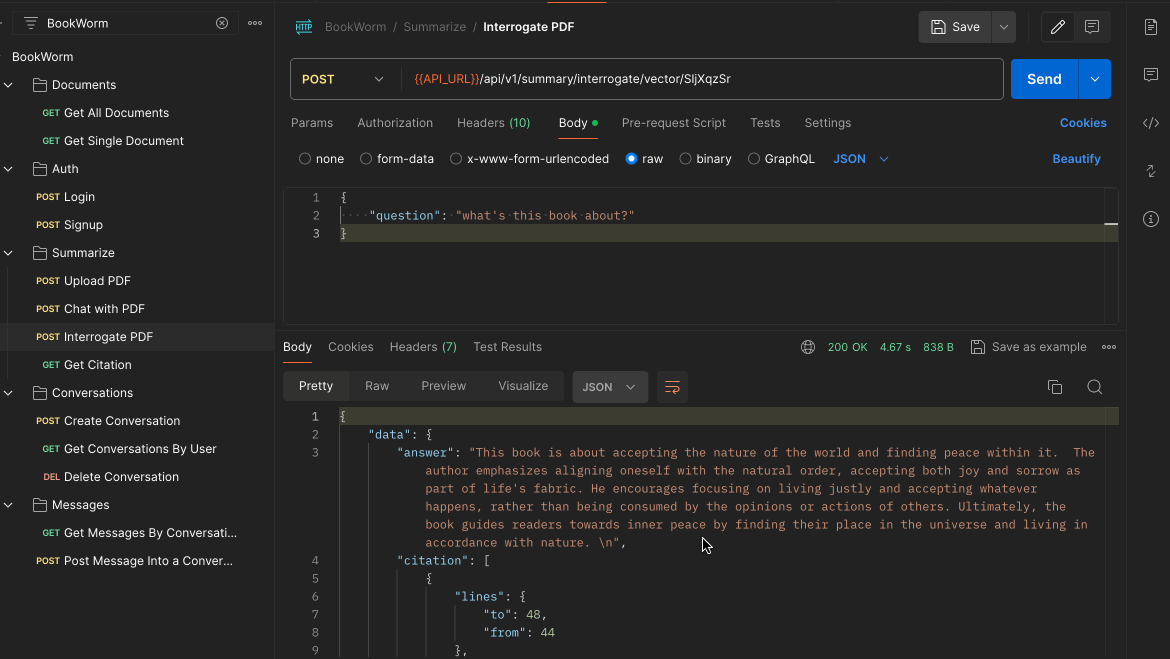Open the request Settings tab
The height and width of the screenshot is (659, 1170).
coord(828,123)
